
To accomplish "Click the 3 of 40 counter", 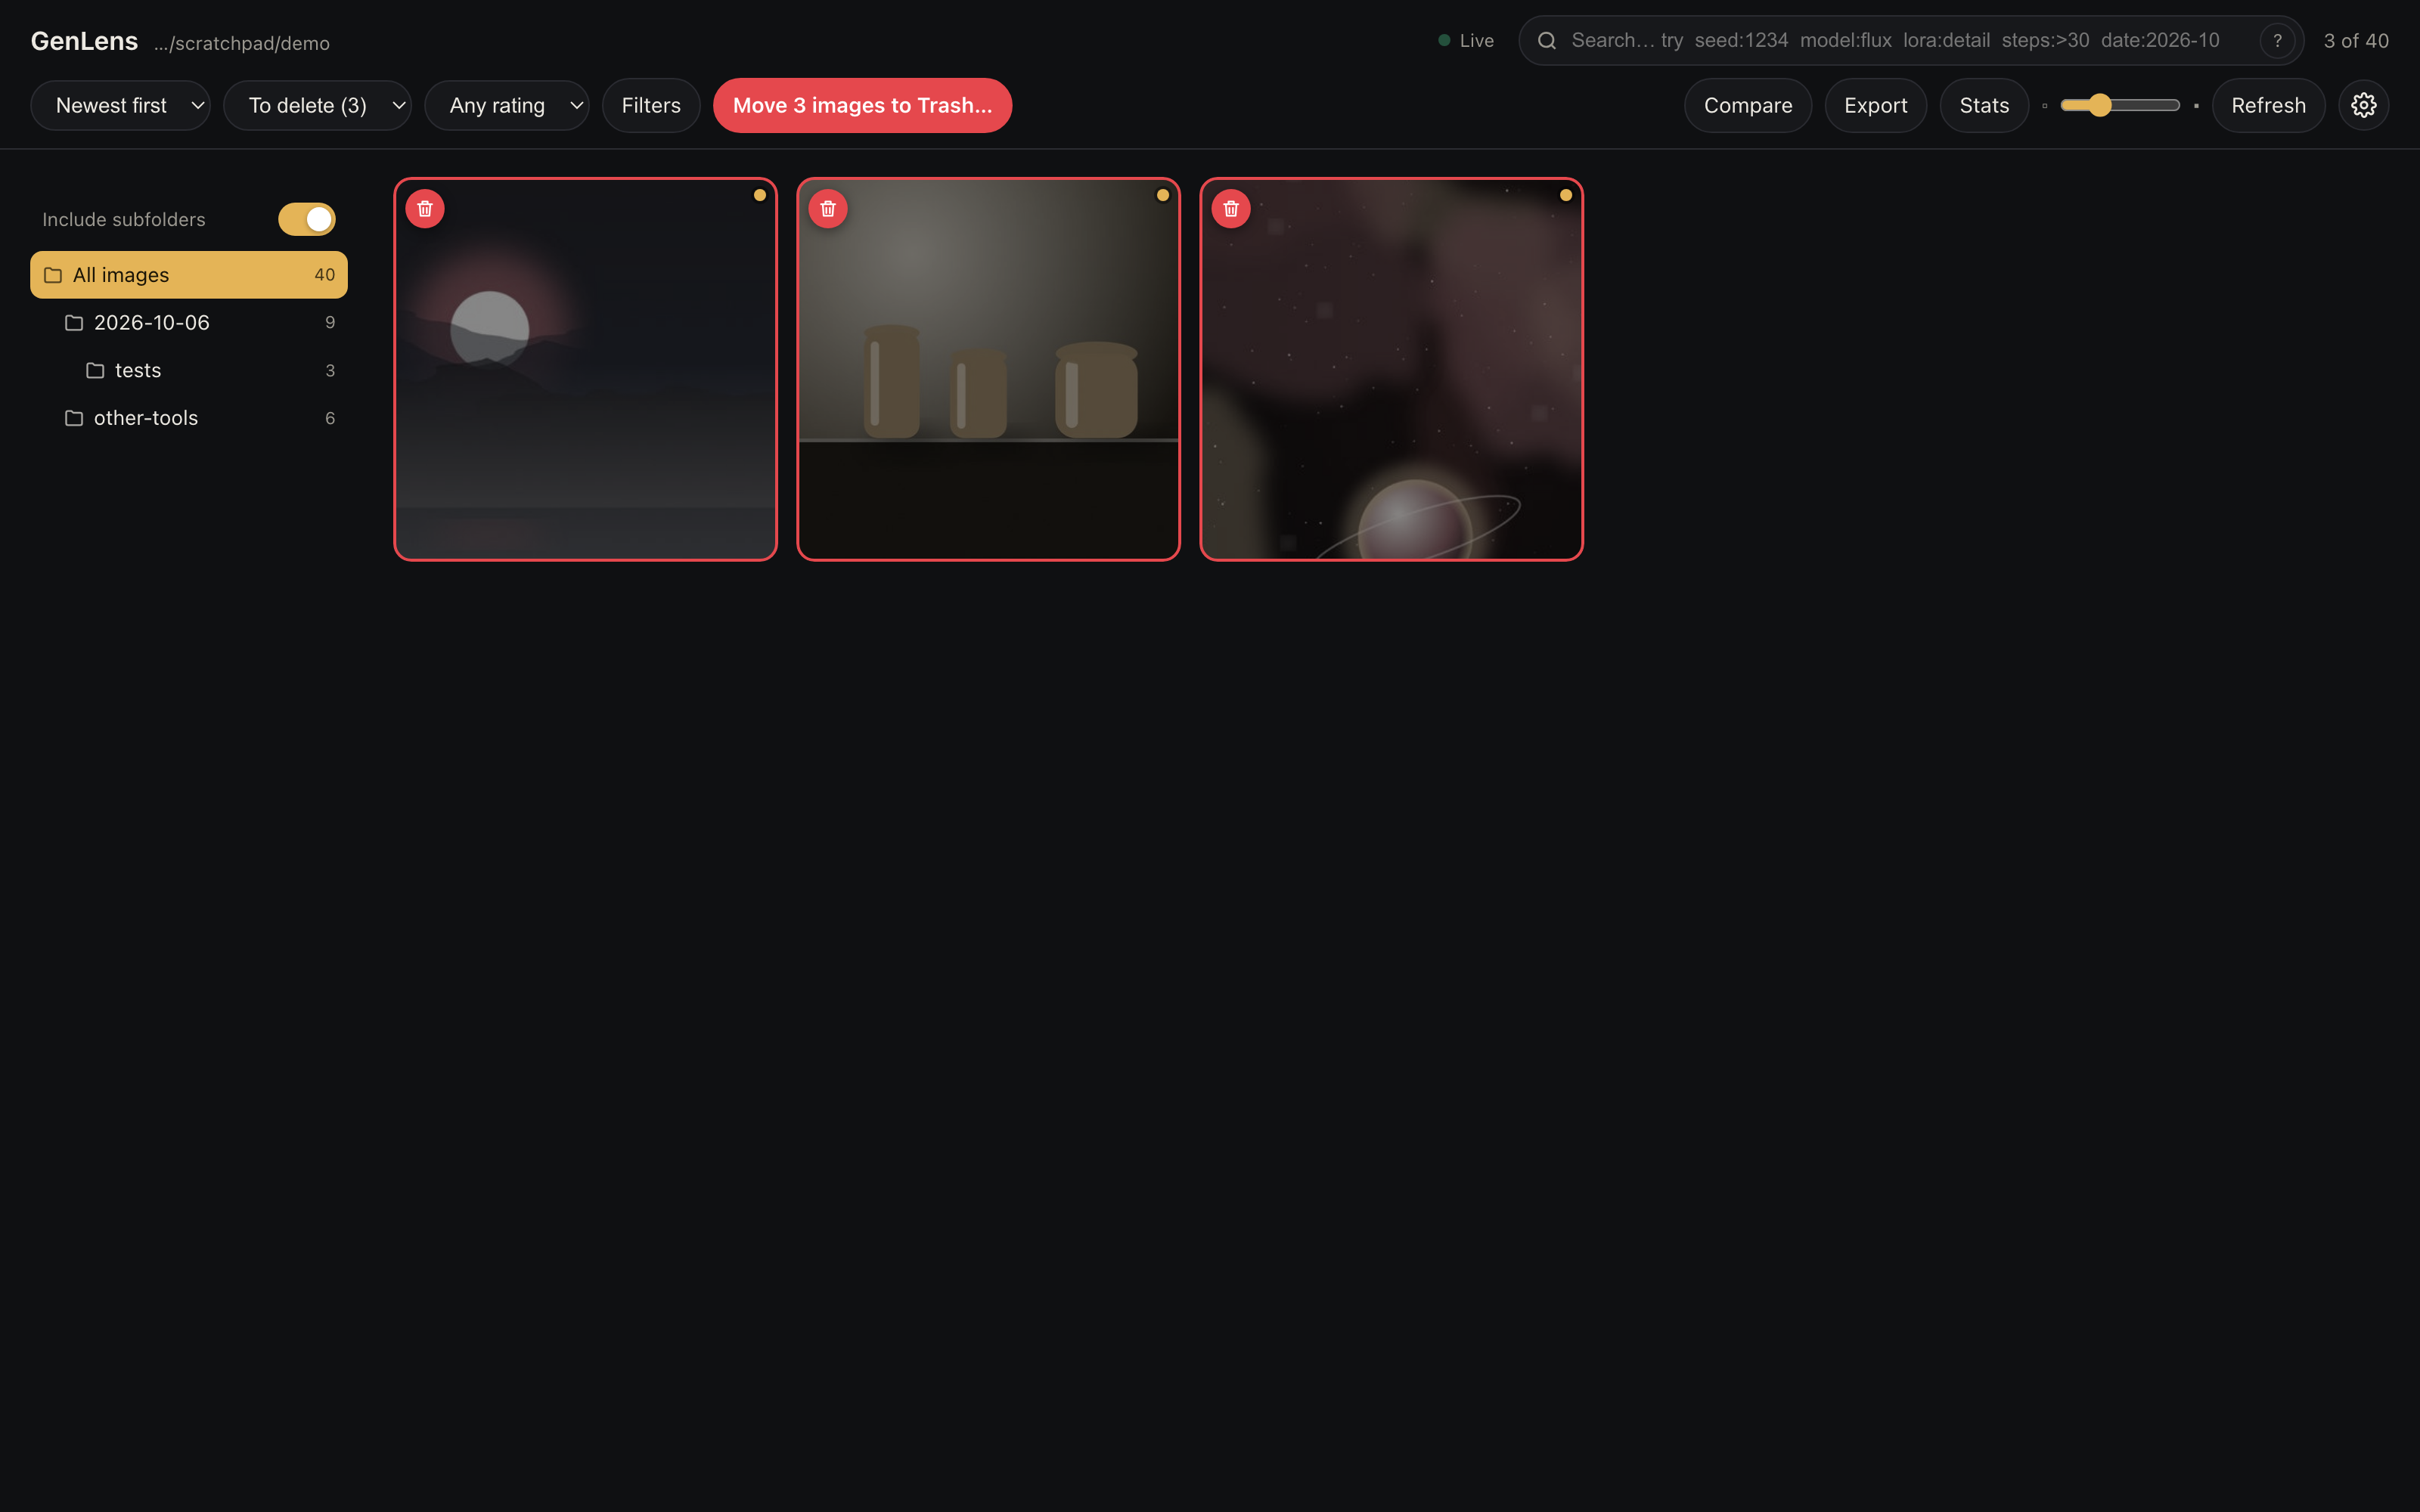I will tap(2356, 41).
